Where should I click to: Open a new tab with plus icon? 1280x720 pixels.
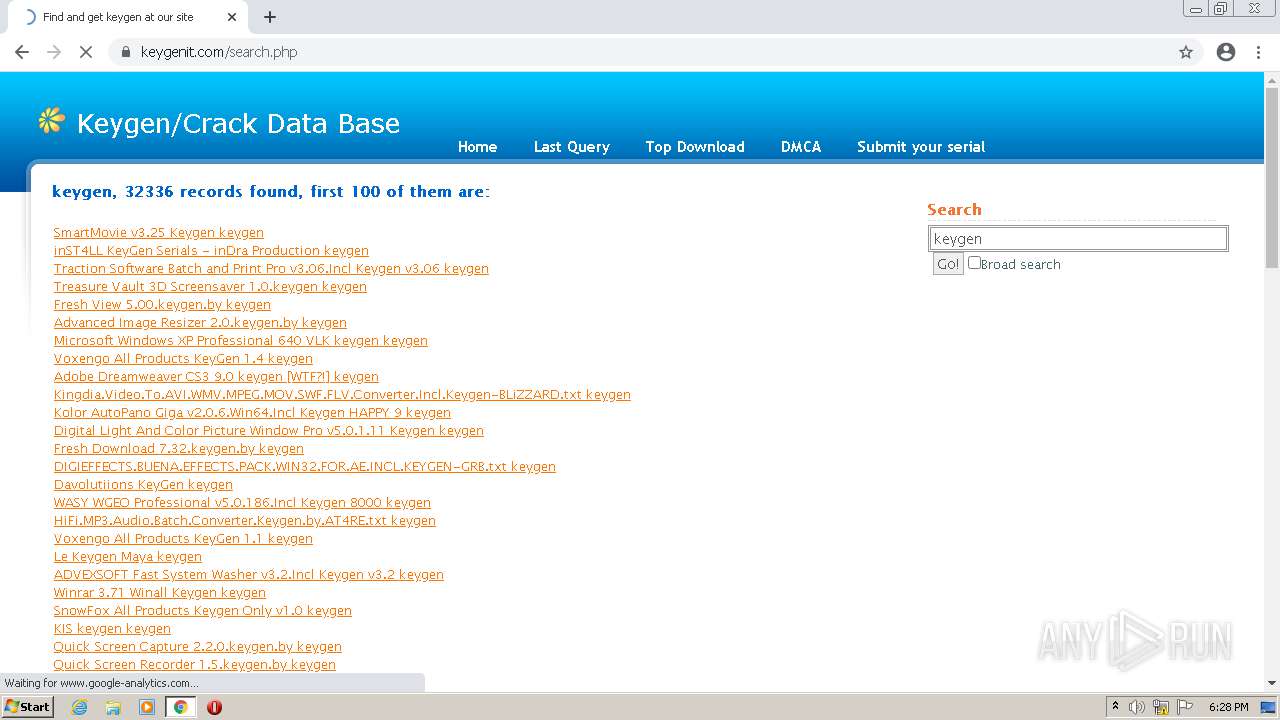click(270, 17)
